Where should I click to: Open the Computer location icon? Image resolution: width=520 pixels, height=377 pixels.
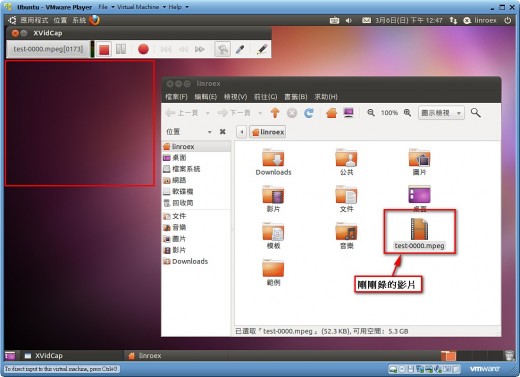point(349,113)
